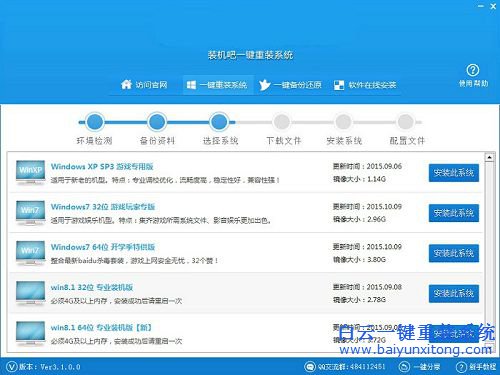This screenshot has height=375, width=500.
Task: Click the 镜像大小: 1.14G text
Action: [359, 179]
